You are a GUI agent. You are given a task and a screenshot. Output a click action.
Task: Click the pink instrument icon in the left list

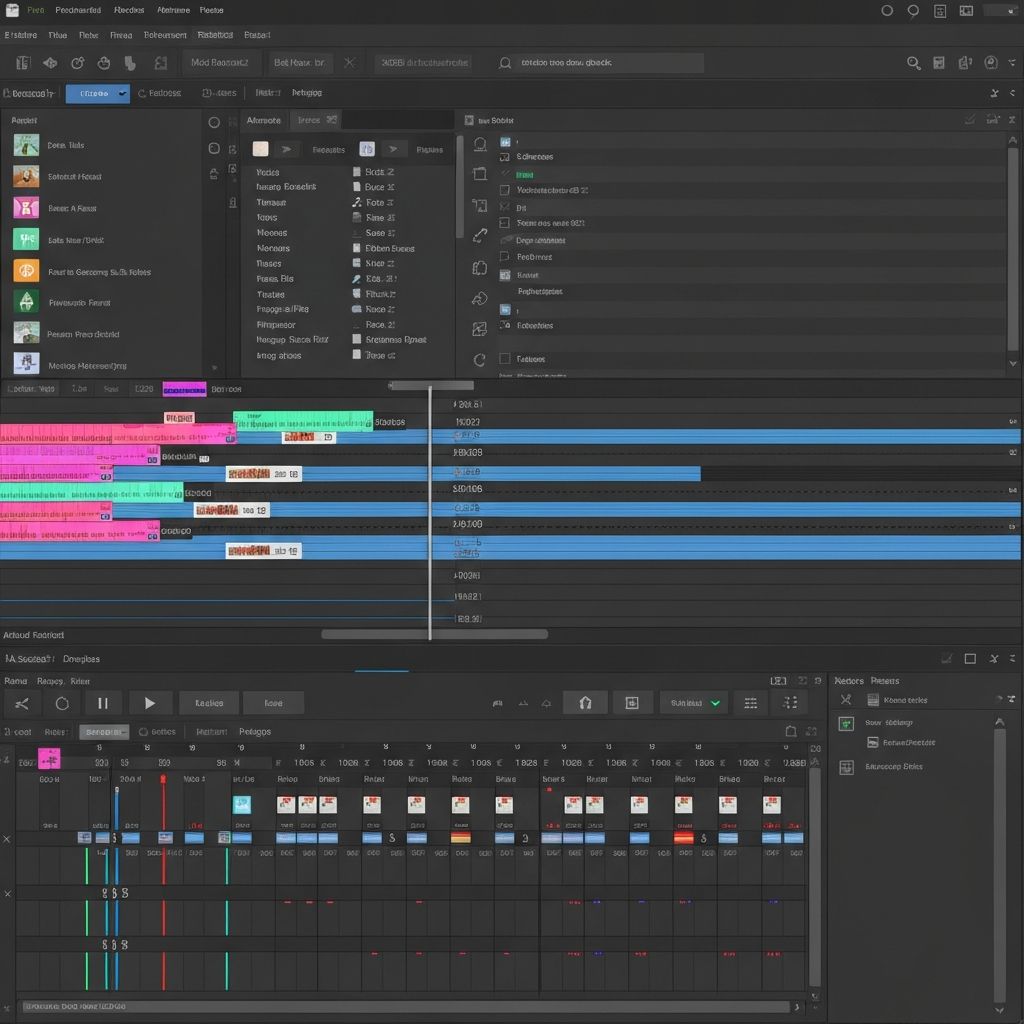coord(26,208)
